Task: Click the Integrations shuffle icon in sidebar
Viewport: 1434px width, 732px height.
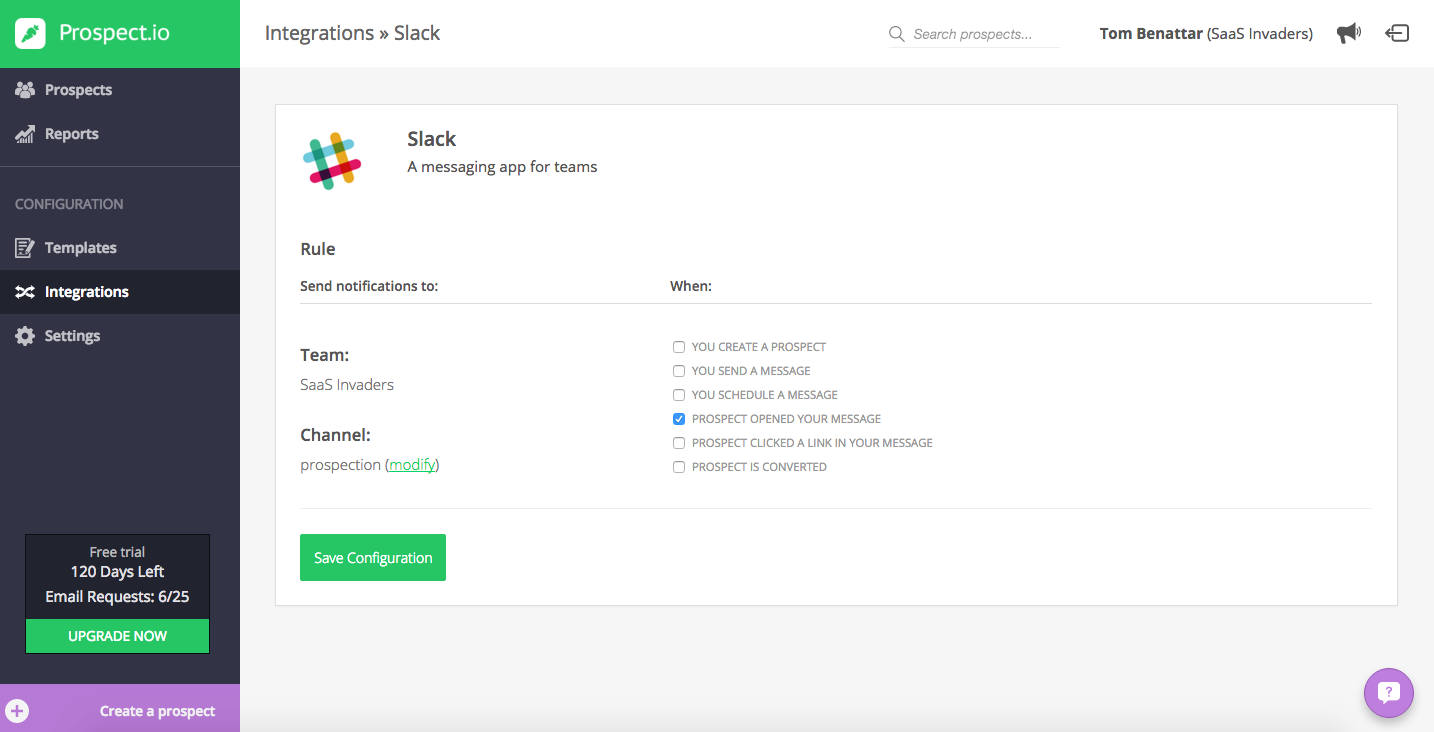Action: point(25,292)
